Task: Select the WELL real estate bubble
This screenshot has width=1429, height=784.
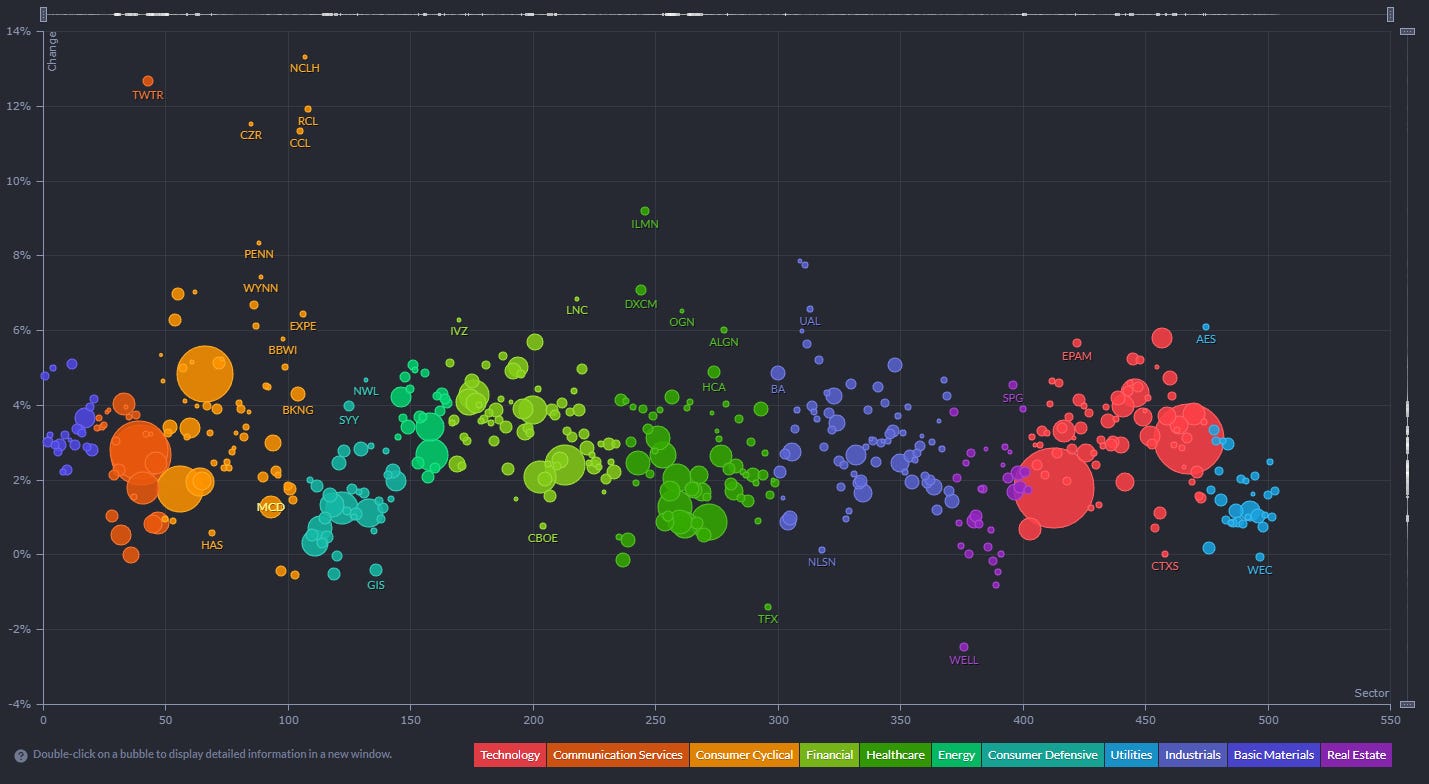Action: 964,647
